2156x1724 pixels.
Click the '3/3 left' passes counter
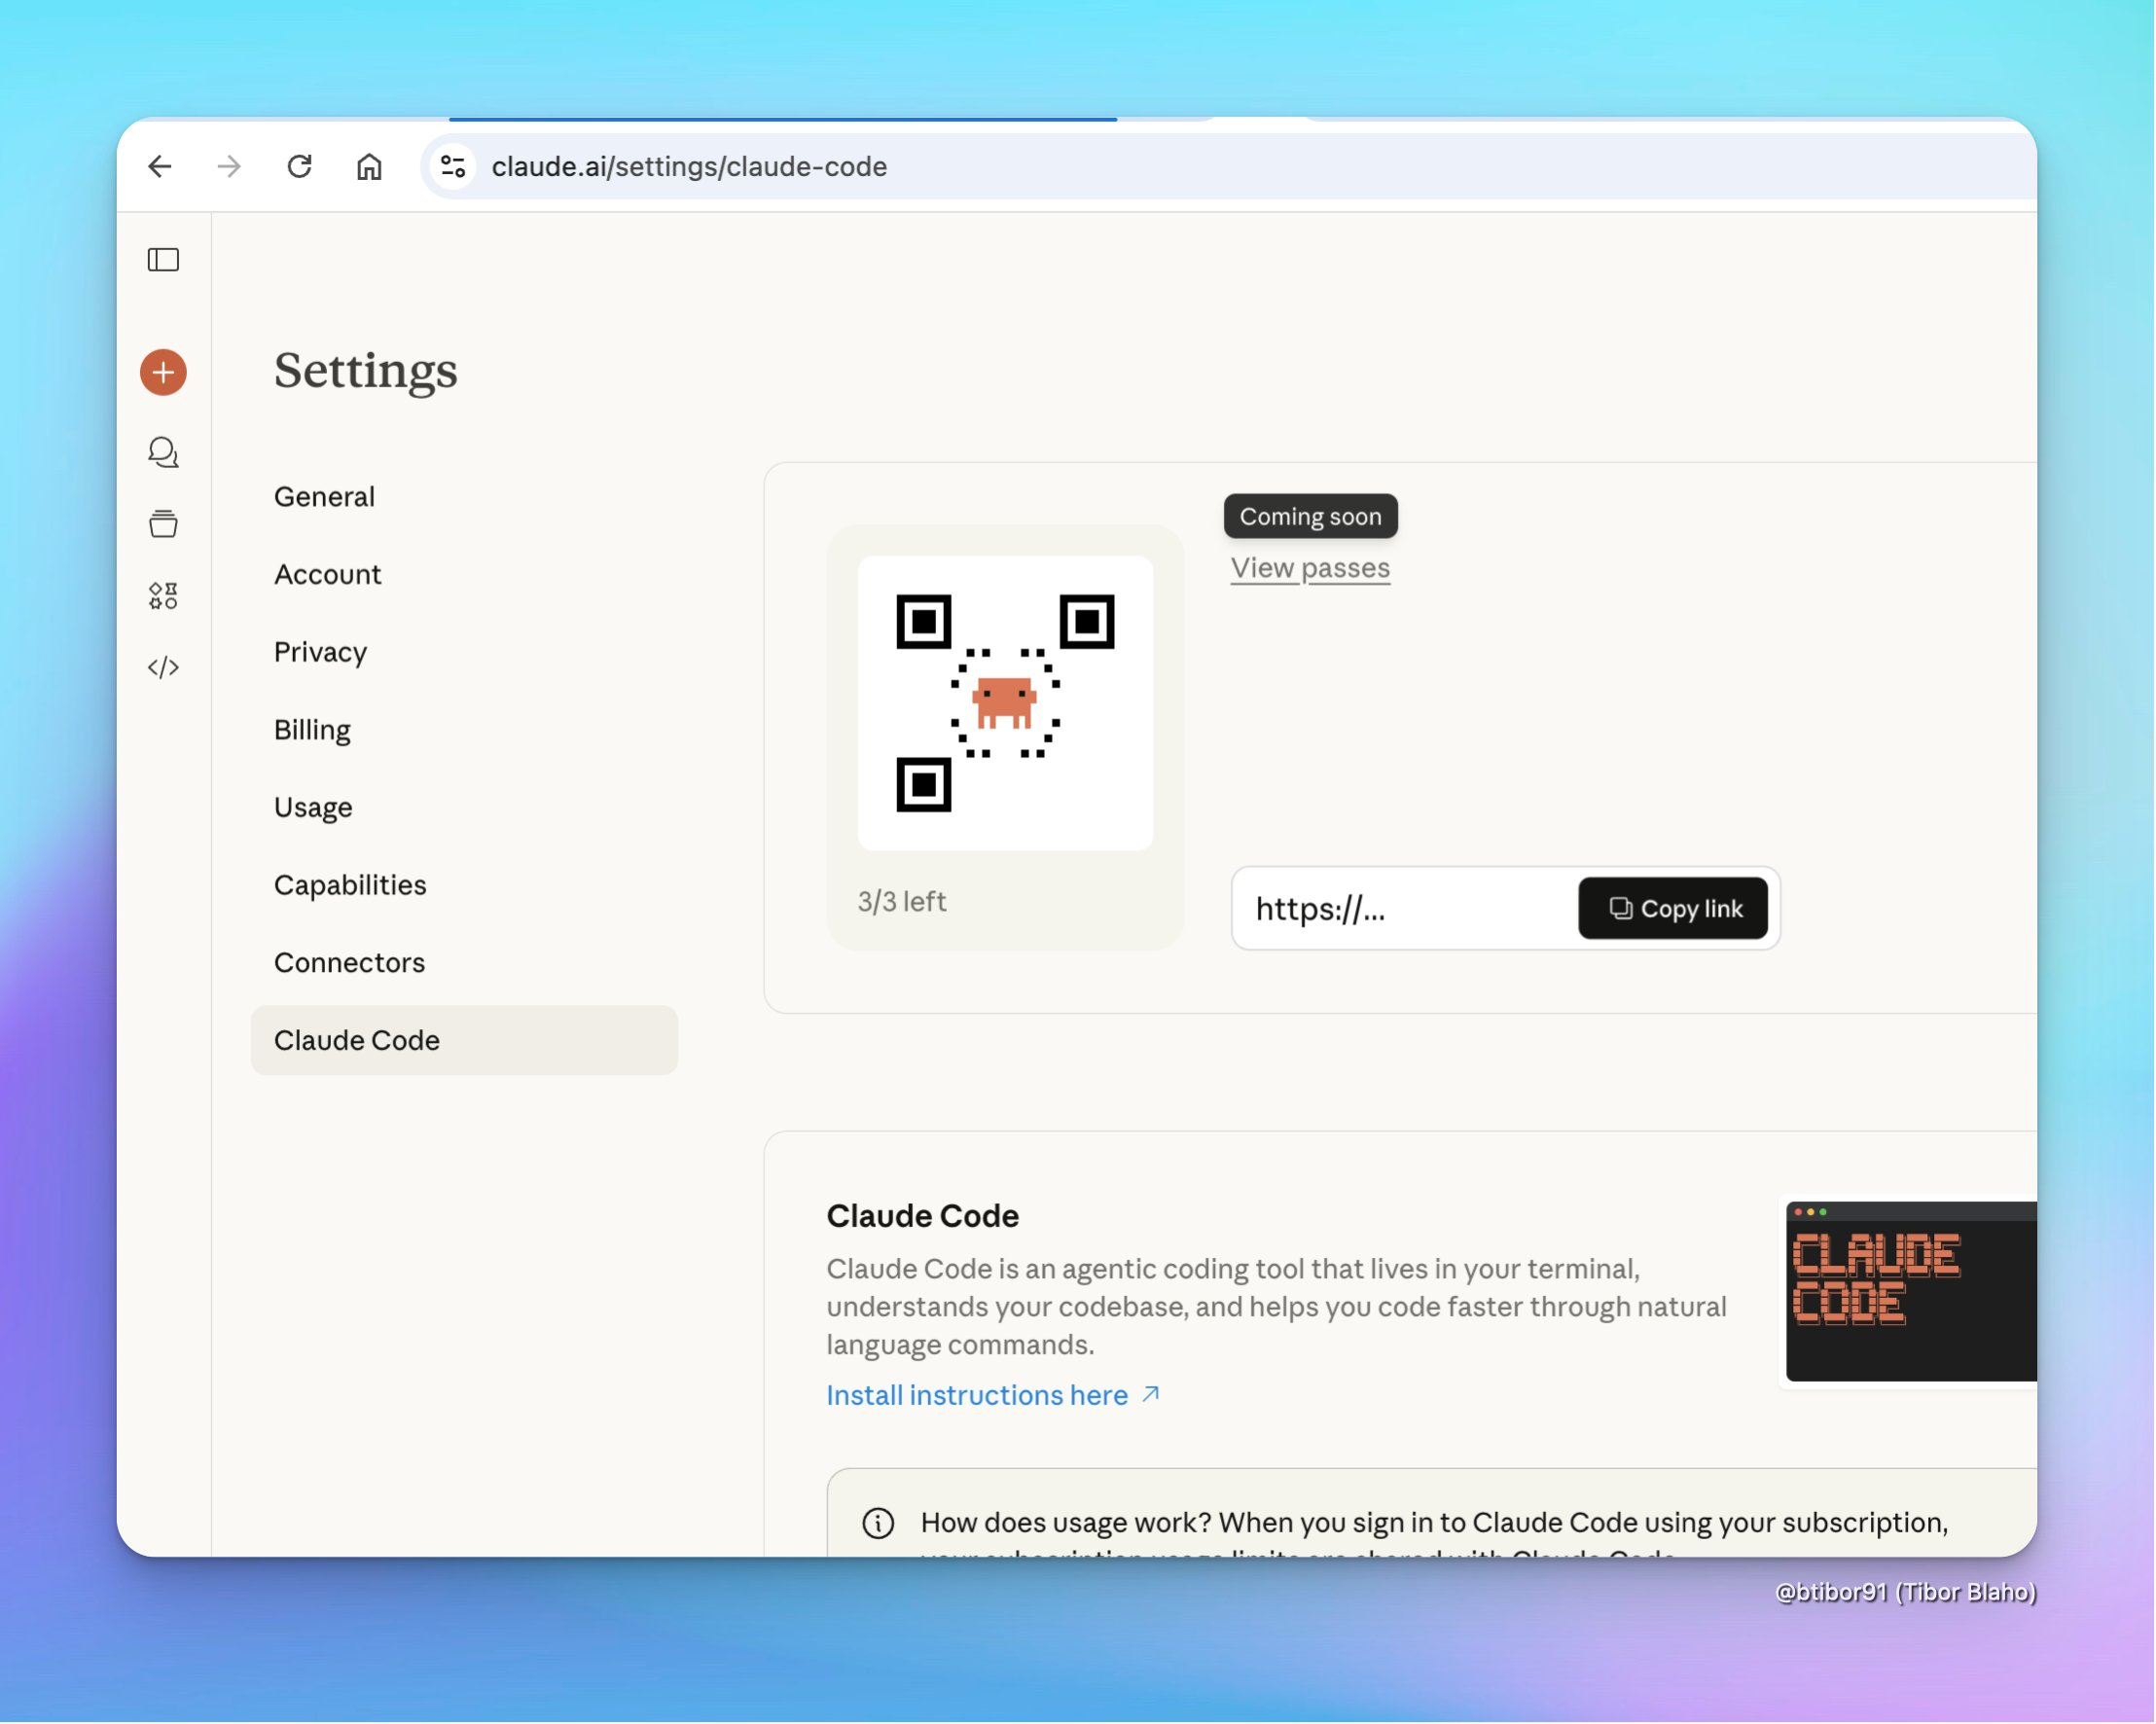[902, 901]
